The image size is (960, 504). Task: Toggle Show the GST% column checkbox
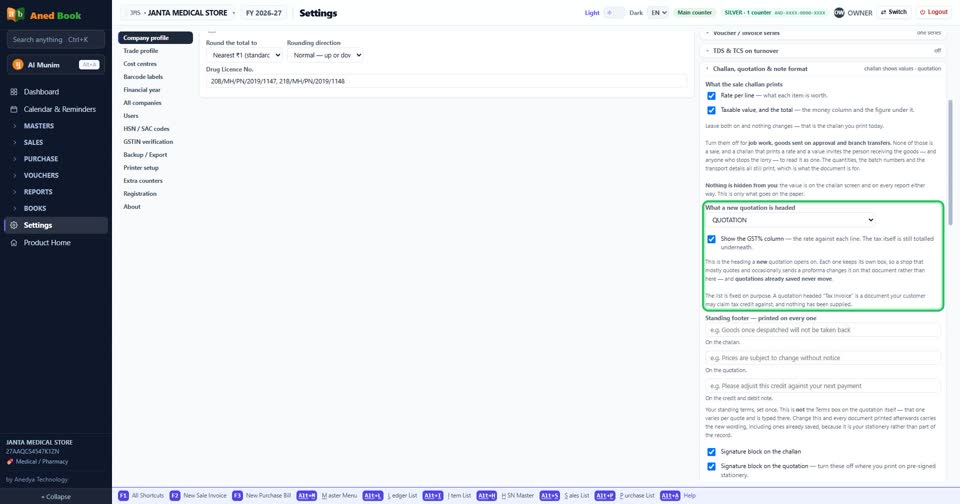711,239
